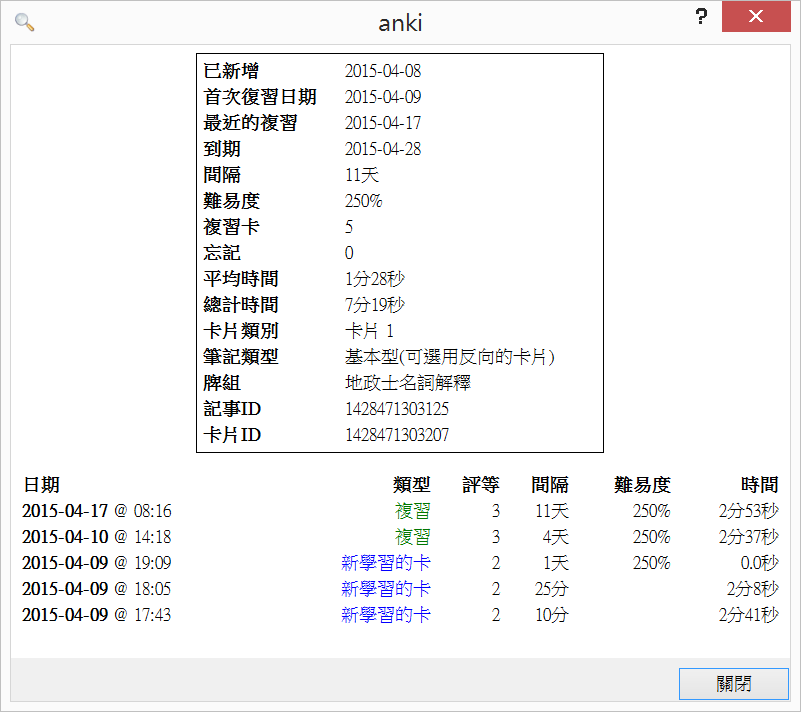
Task: Click the interval value 11天 in the info box
Action: 362,175
